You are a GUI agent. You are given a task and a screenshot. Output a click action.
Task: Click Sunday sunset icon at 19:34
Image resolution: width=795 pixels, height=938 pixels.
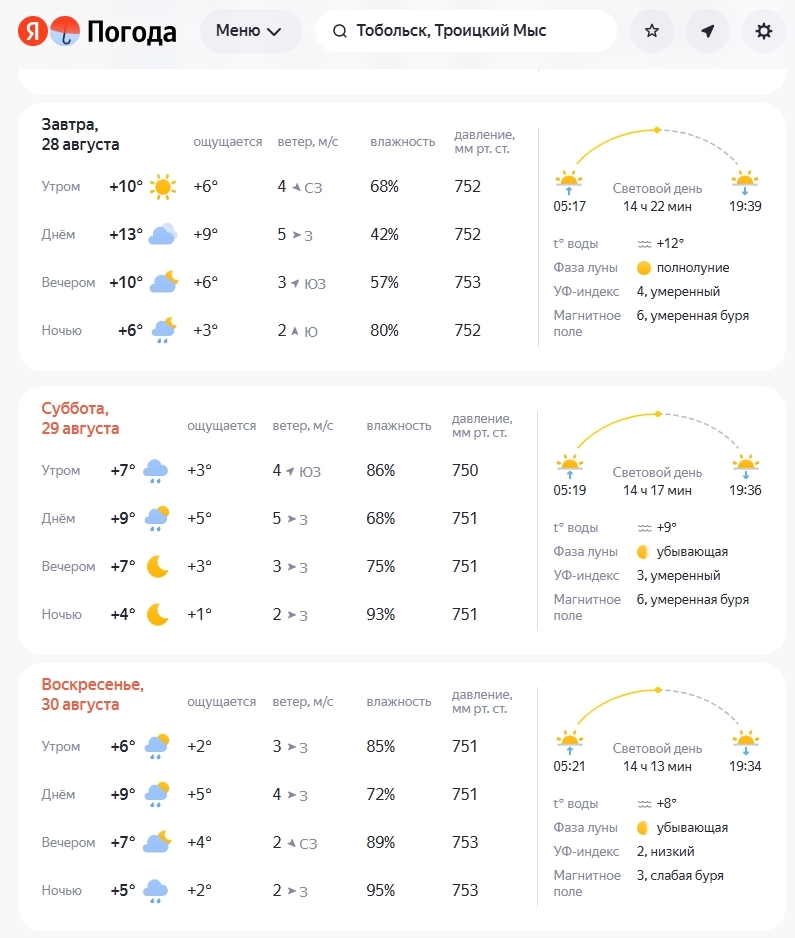point(745,742)
